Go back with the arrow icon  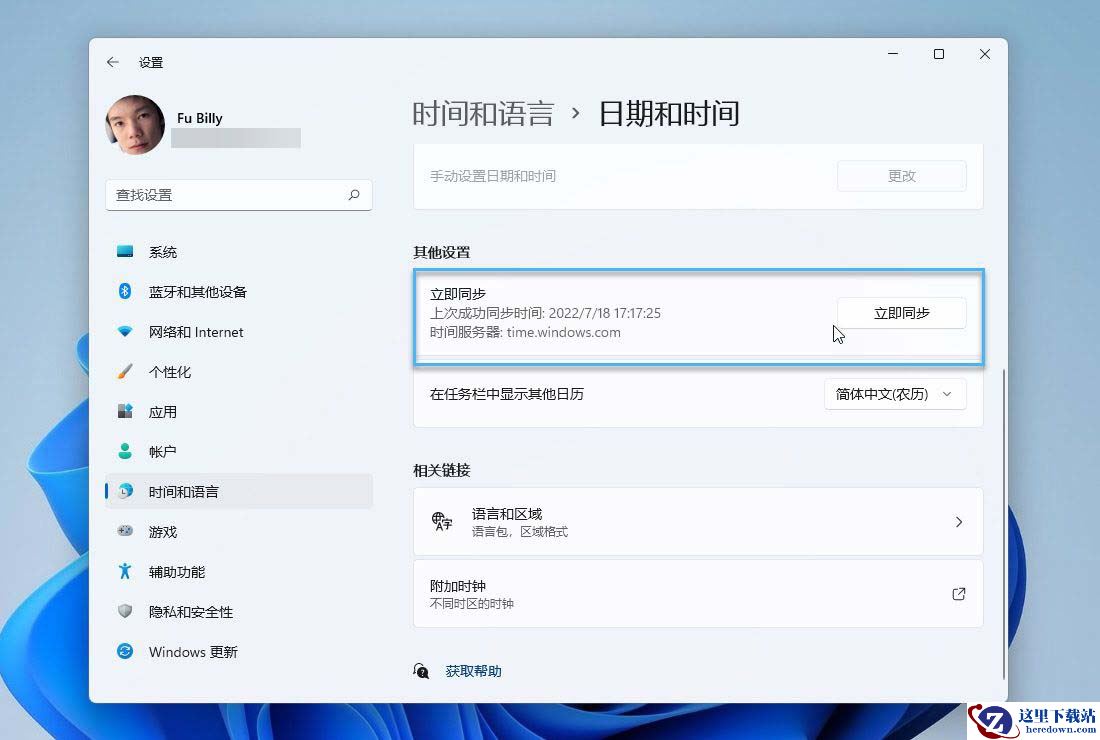click(112, 62)
